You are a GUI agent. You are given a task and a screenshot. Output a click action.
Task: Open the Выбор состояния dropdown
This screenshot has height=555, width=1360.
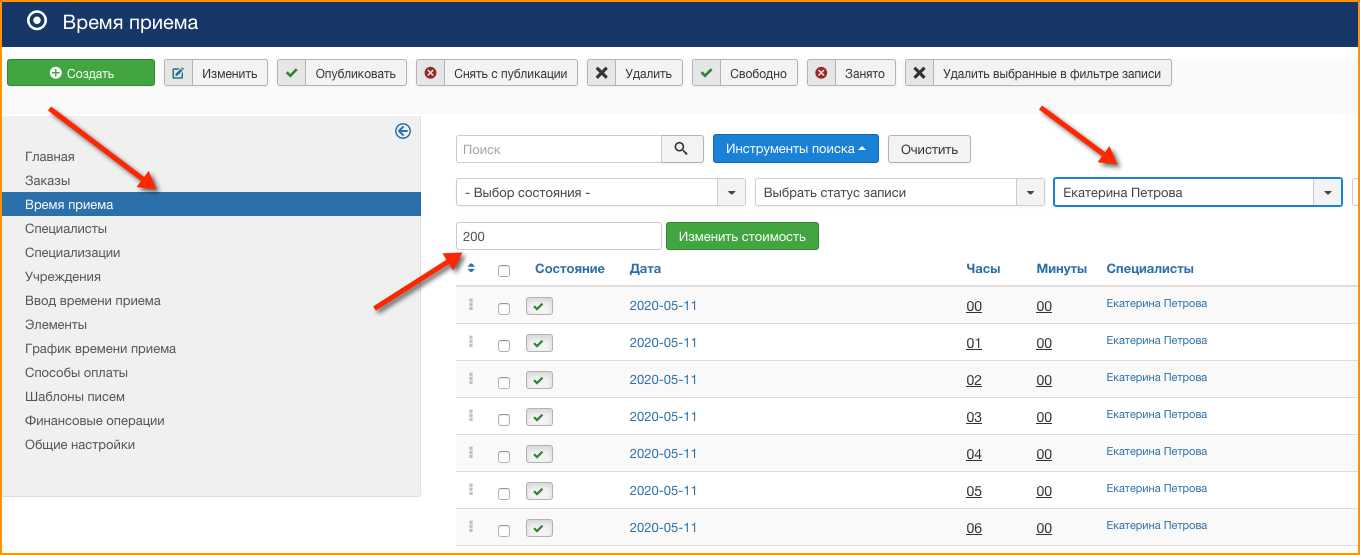point(600,192)
